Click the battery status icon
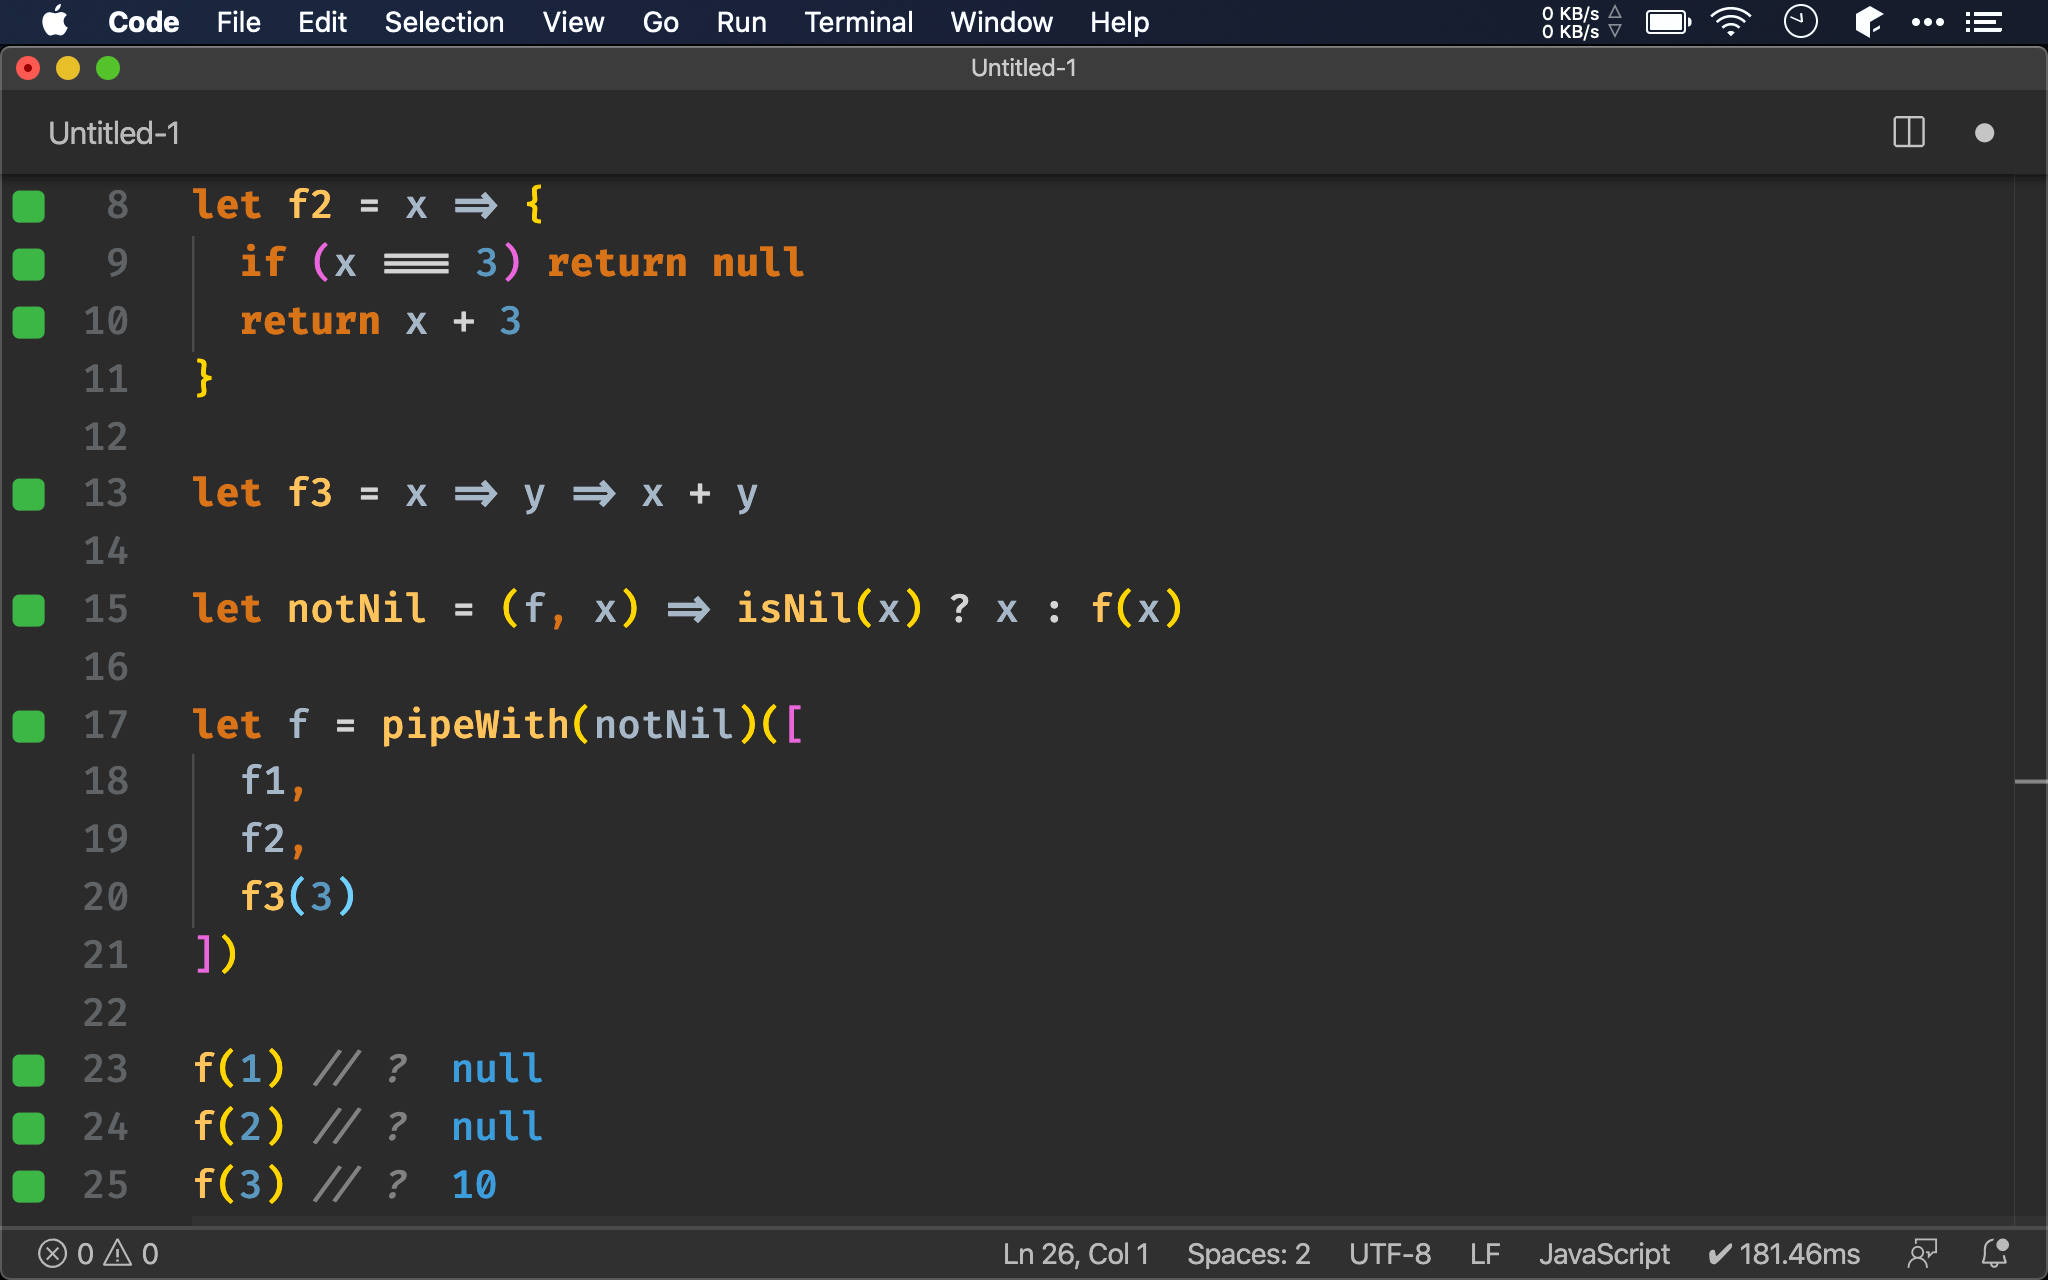 1668,22
